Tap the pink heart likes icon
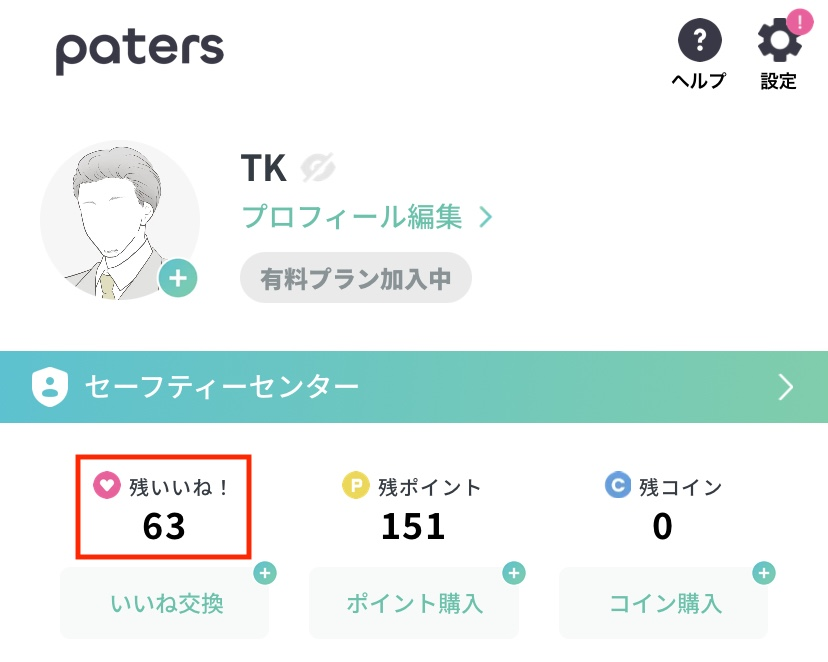The height and width of the screenshot is (662, 828). pos(106,486)
